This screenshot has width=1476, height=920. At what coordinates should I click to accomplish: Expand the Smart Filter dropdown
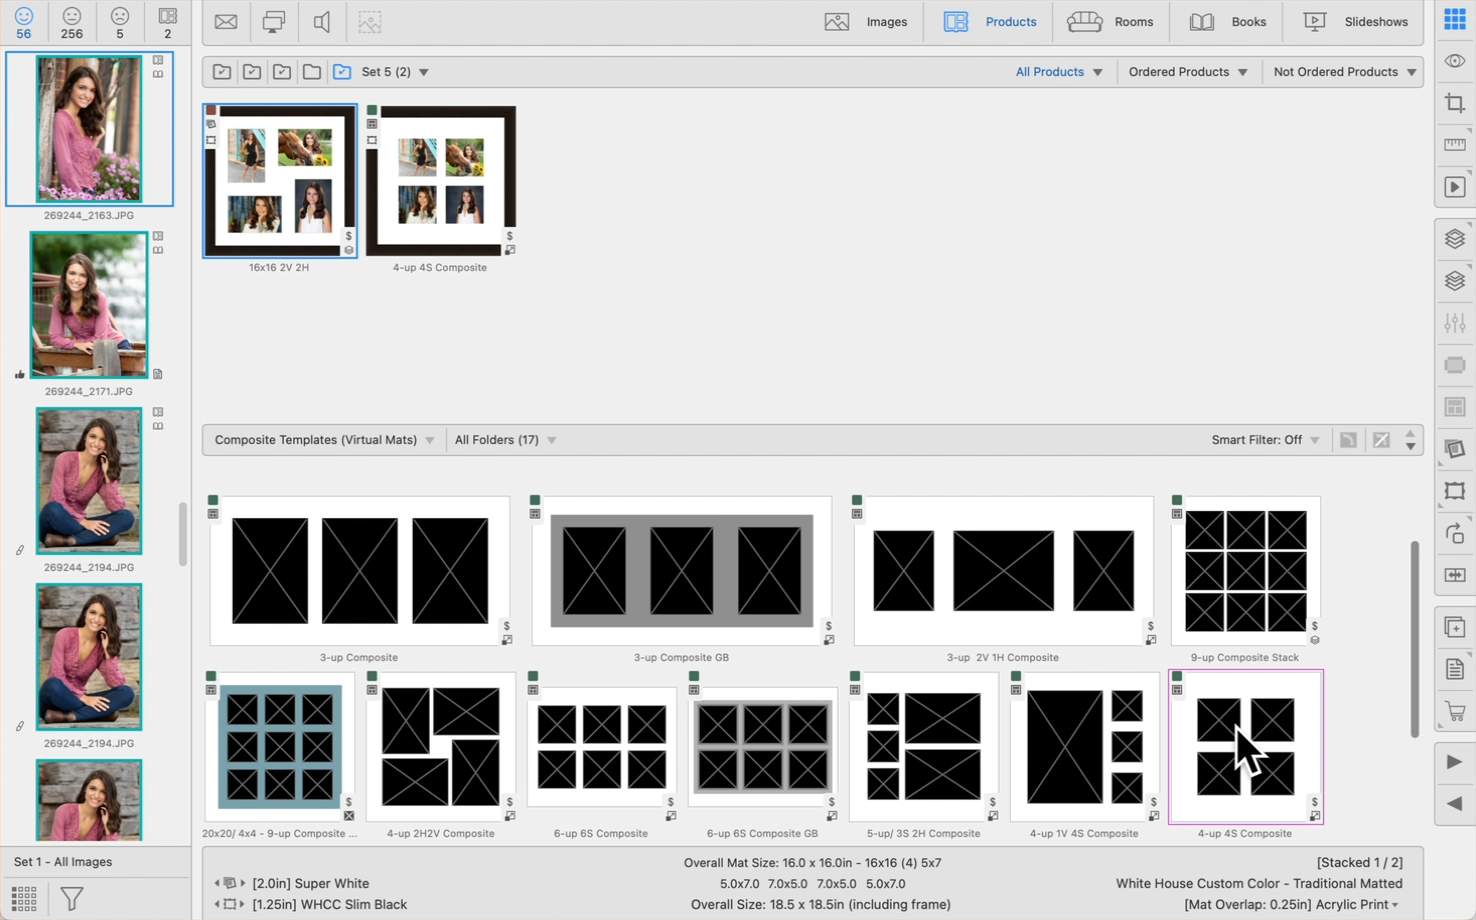1265,440
